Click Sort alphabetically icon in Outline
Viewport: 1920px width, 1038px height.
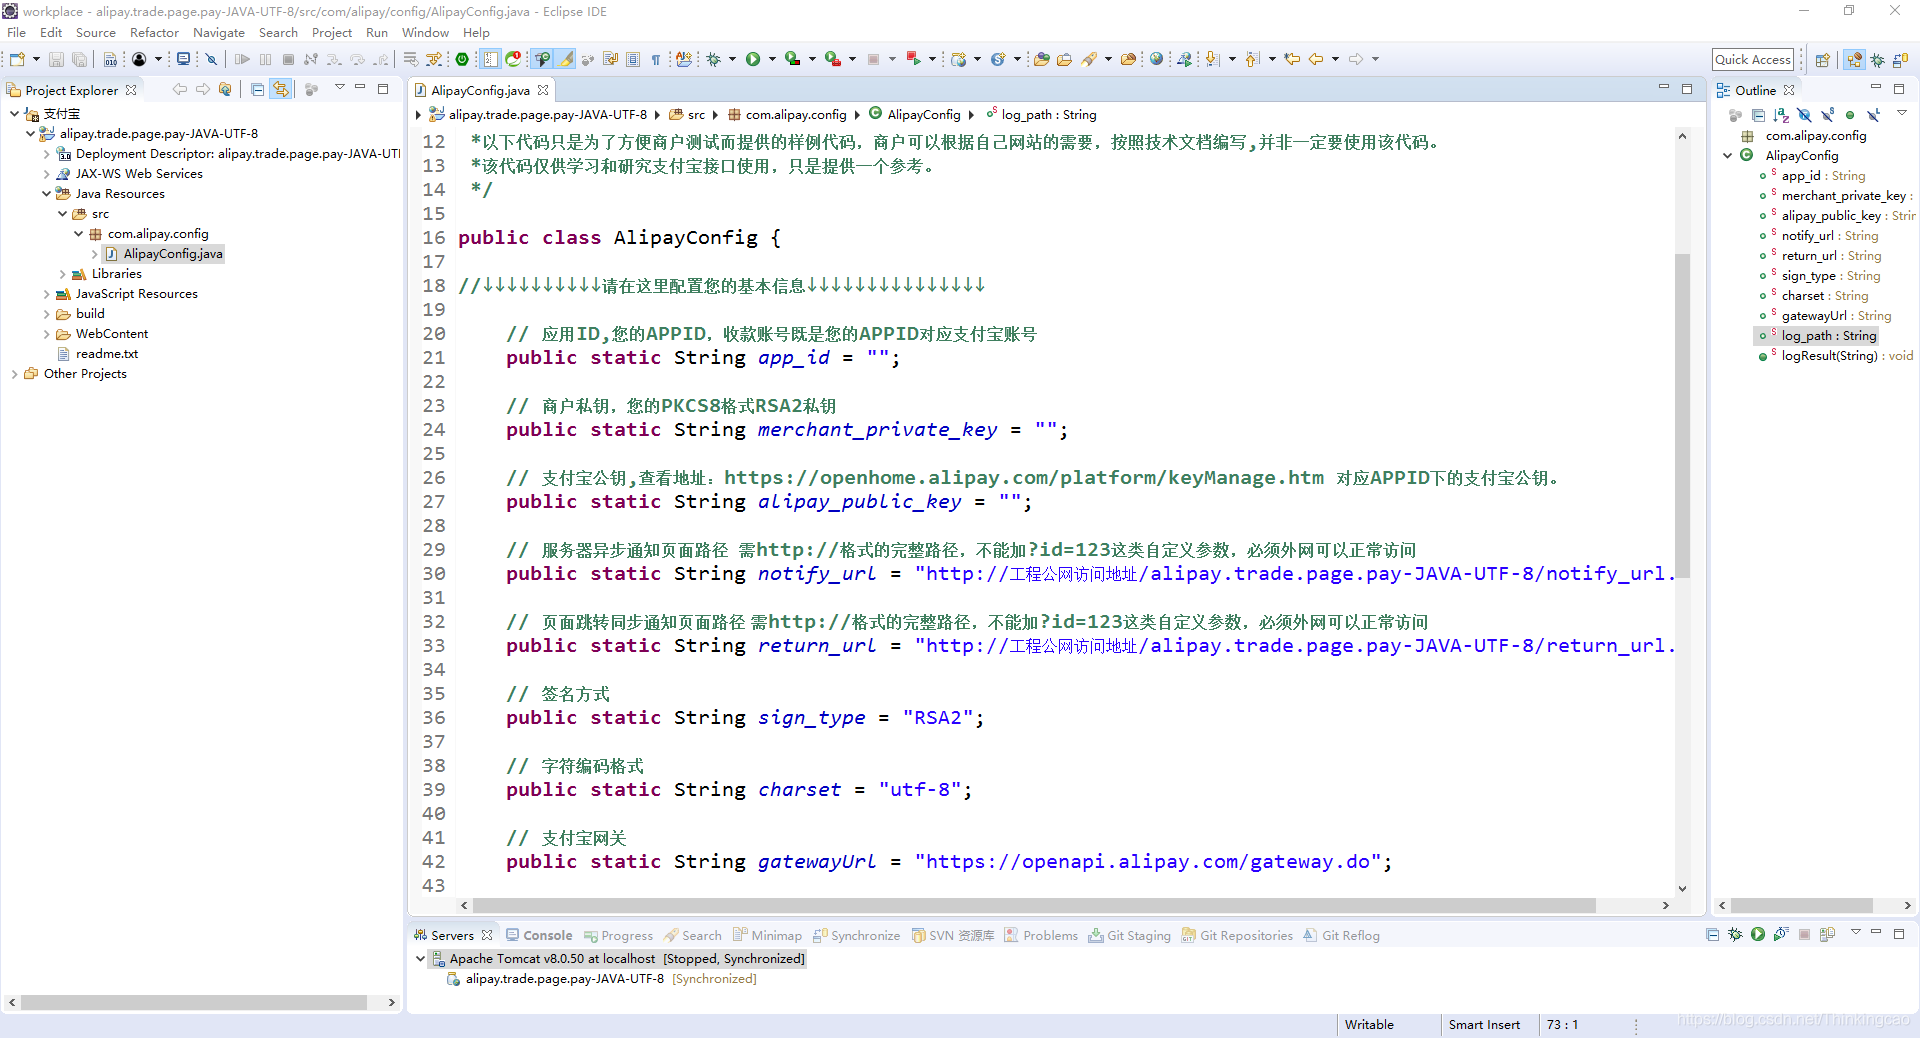1781,115
